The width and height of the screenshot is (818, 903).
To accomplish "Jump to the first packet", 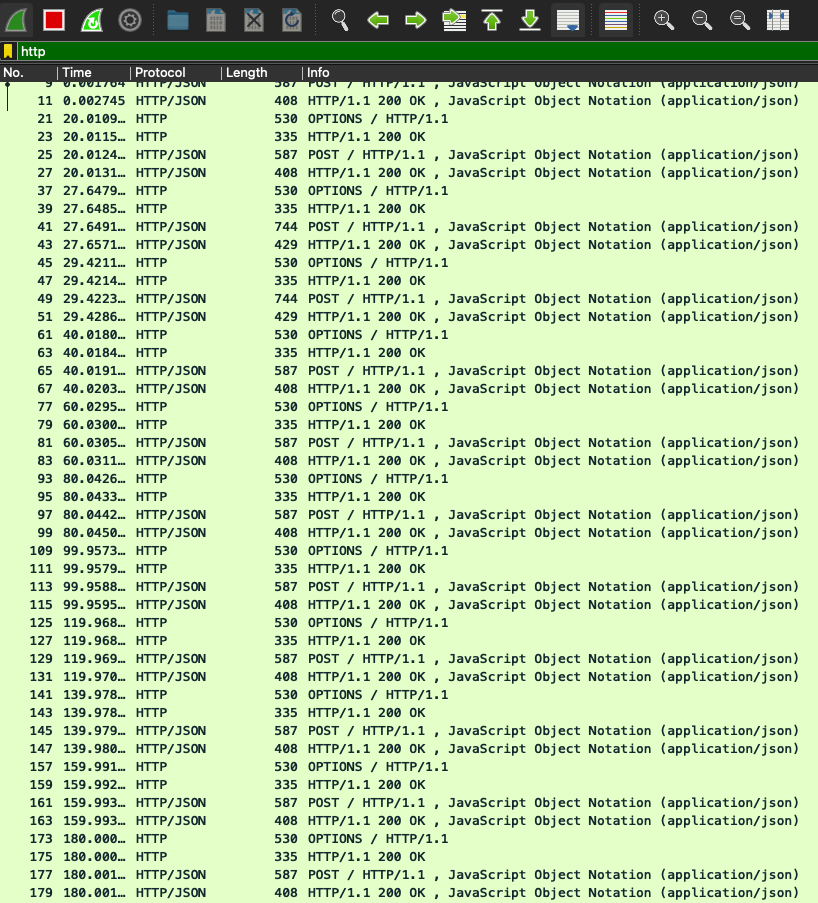I will 492,19.
